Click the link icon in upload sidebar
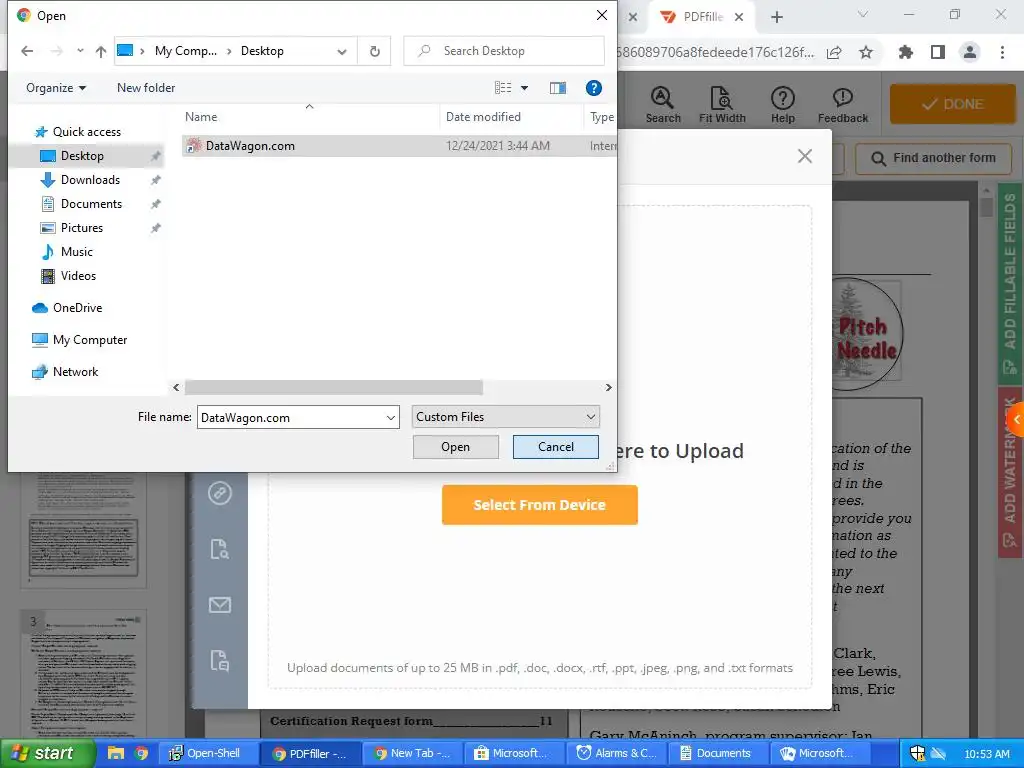Viewport: 1024px width, 768px height. coord(219,492)
